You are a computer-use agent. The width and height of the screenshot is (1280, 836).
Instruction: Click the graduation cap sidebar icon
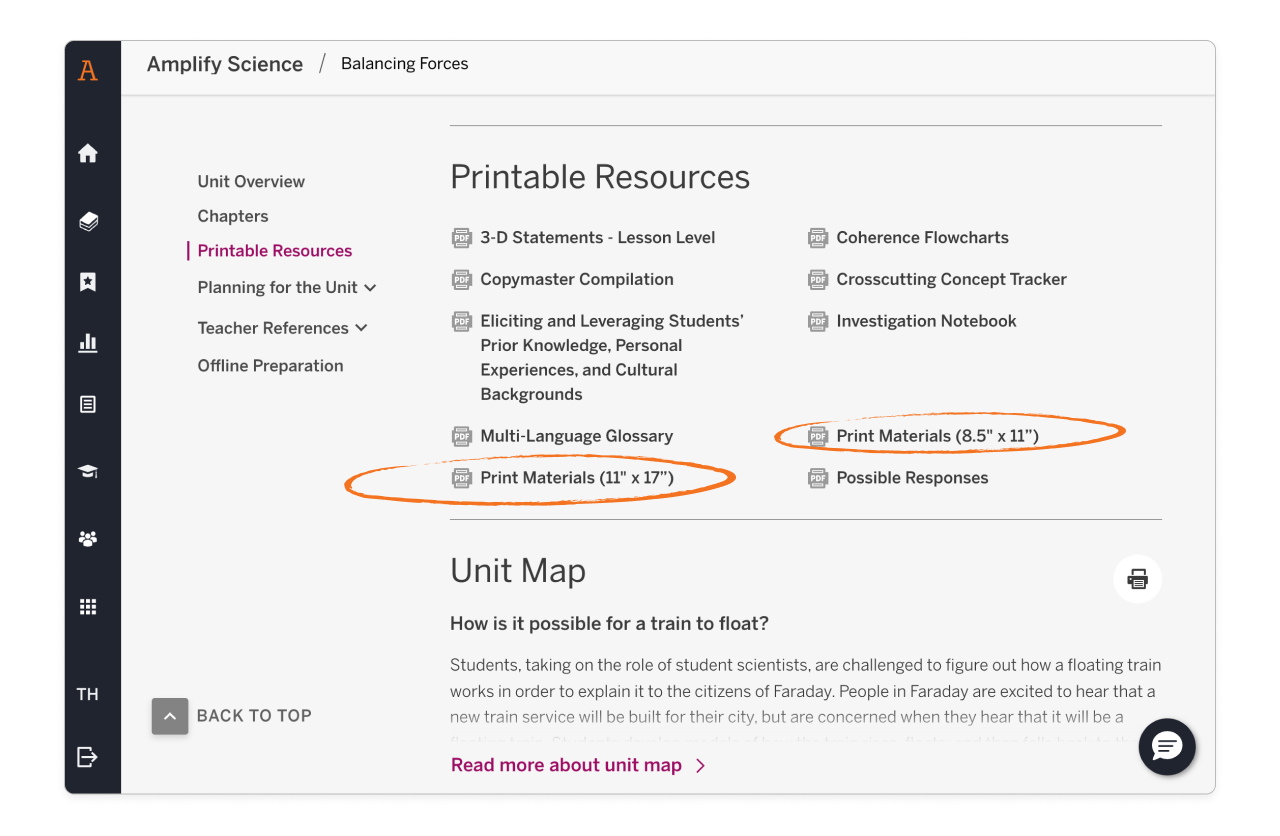pos(88,471)
